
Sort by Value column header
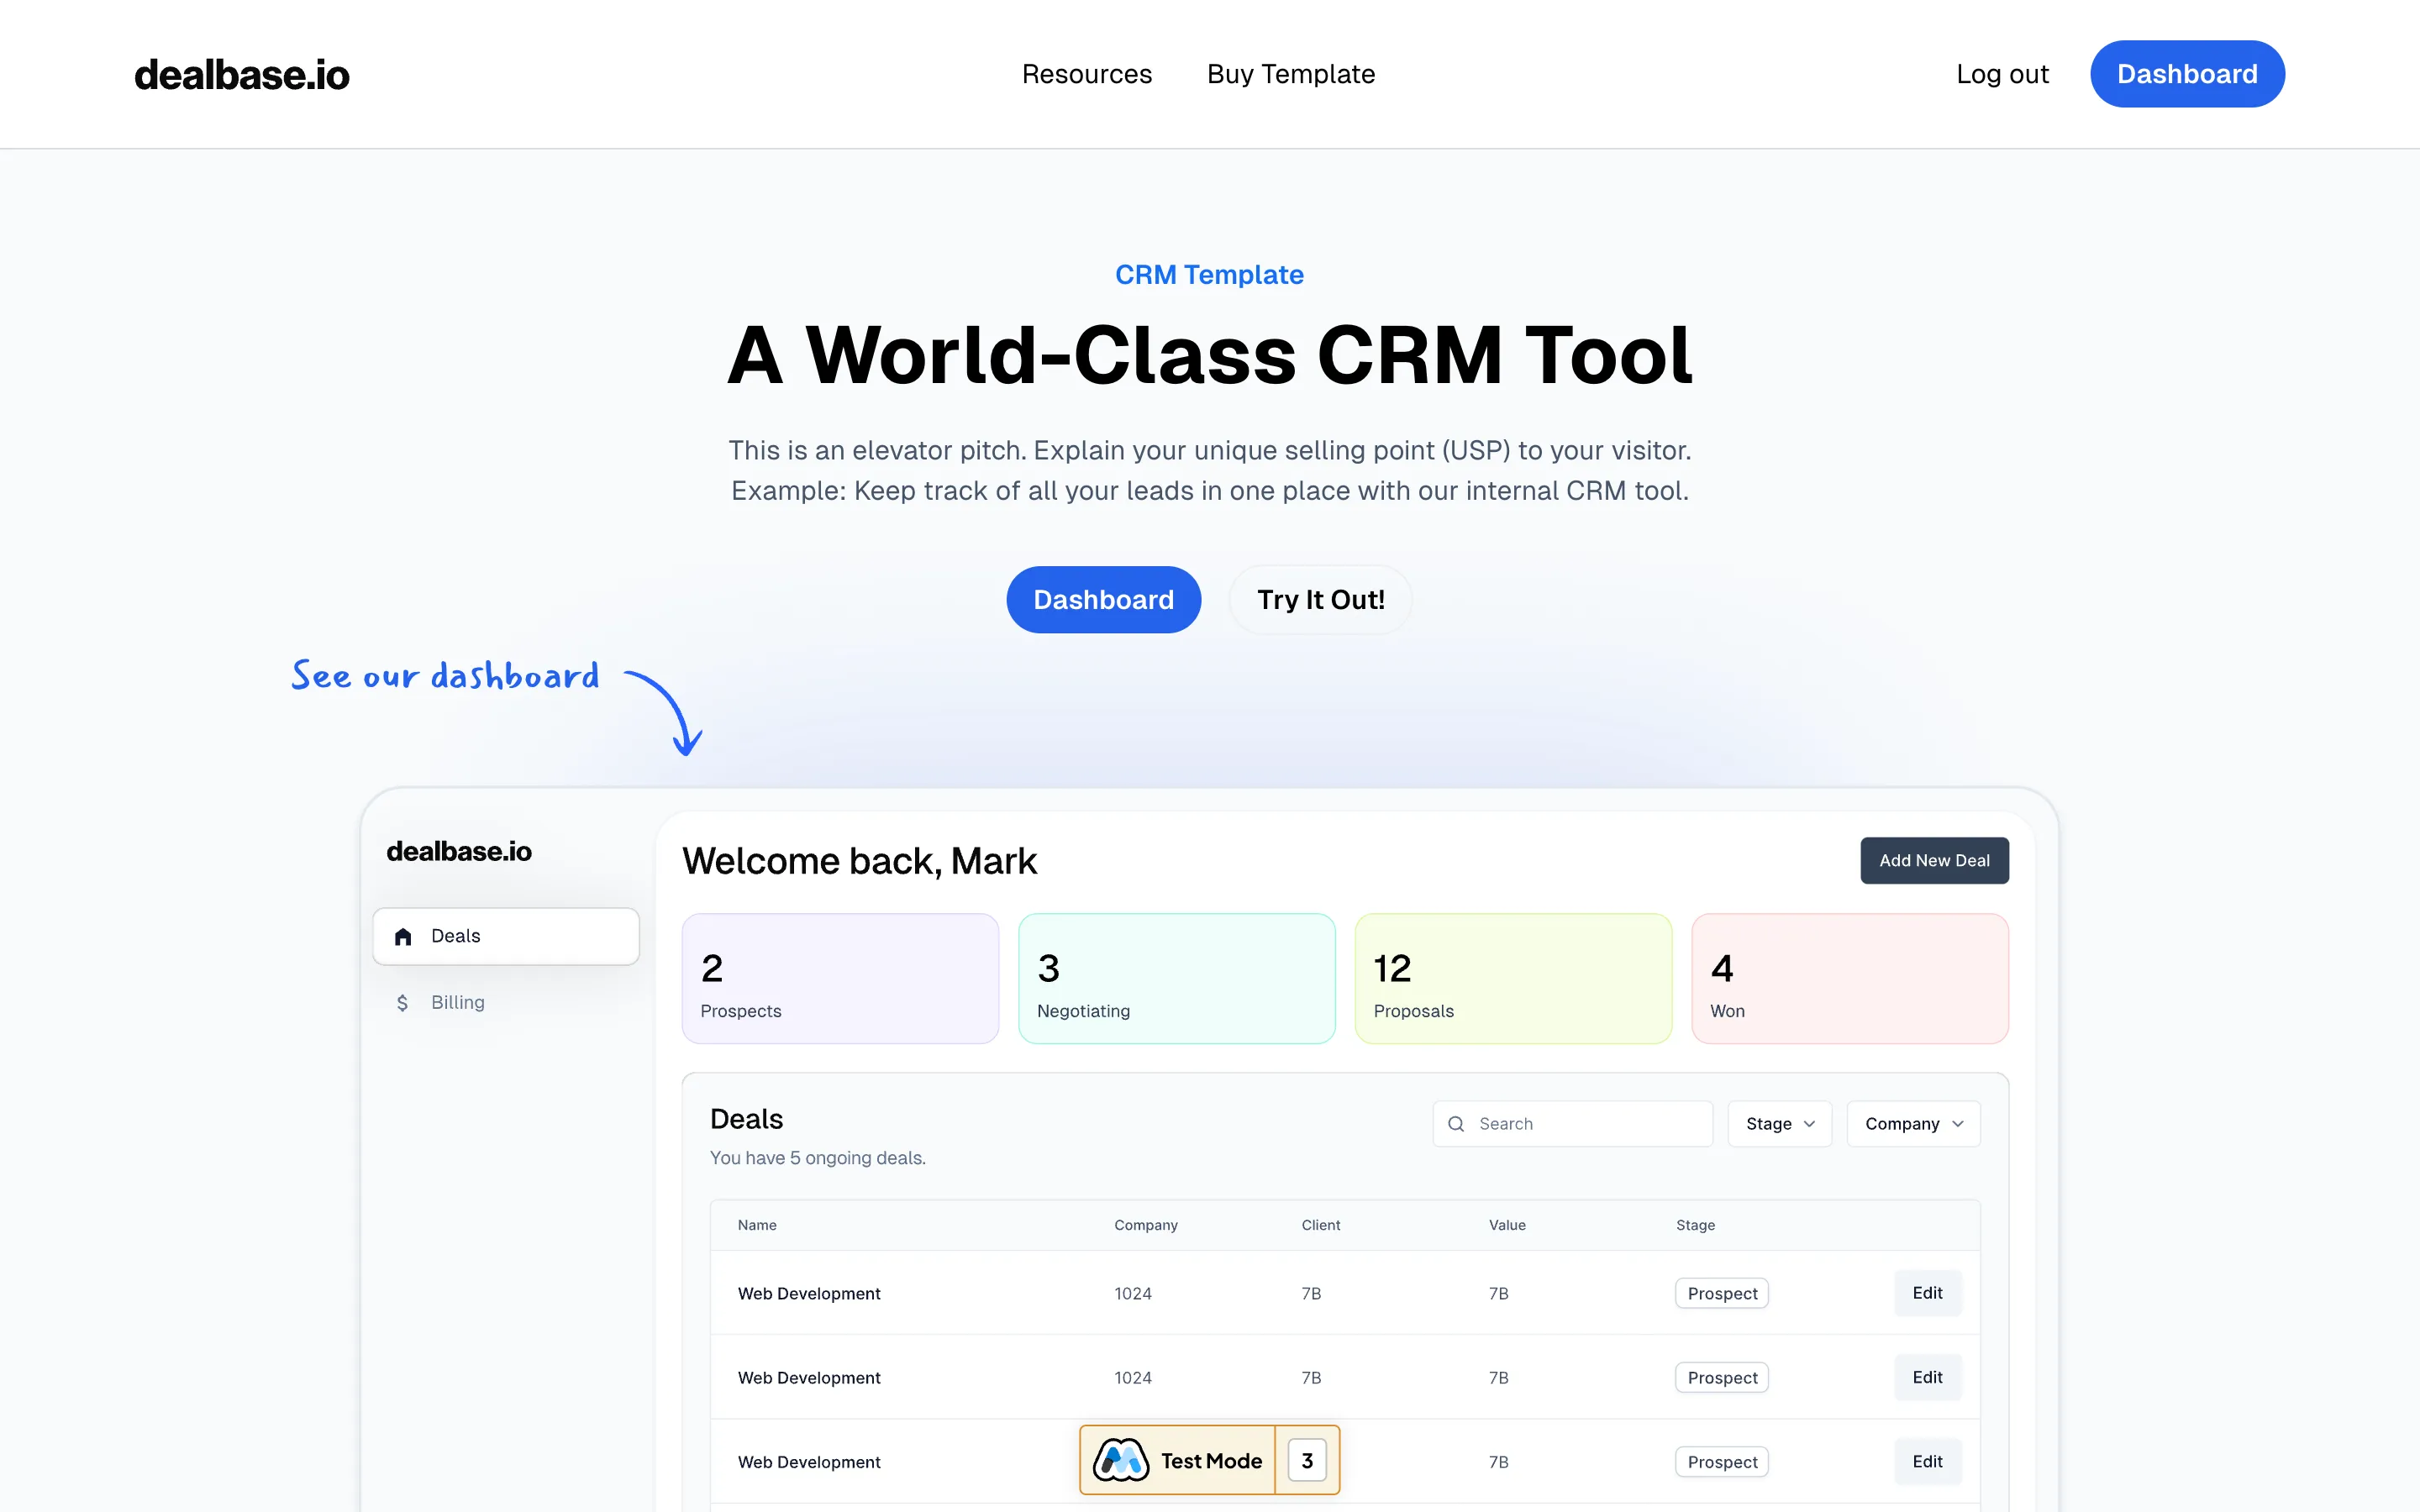coord(1507,1225)
